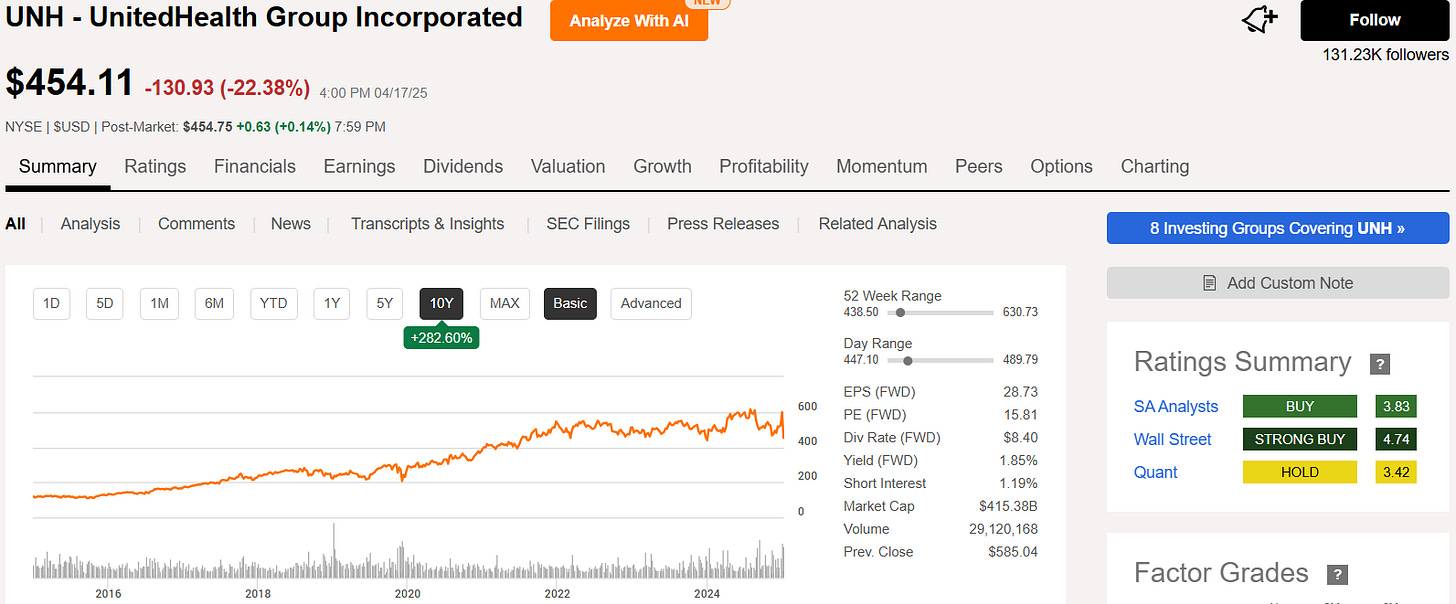Show the News filter
The height and width of the screenshot is (604, 1456).
coord(291,224)
